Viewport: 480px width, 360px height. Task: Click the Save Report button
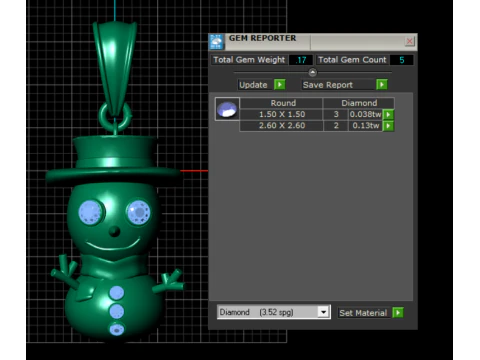(x=338, y=85)
